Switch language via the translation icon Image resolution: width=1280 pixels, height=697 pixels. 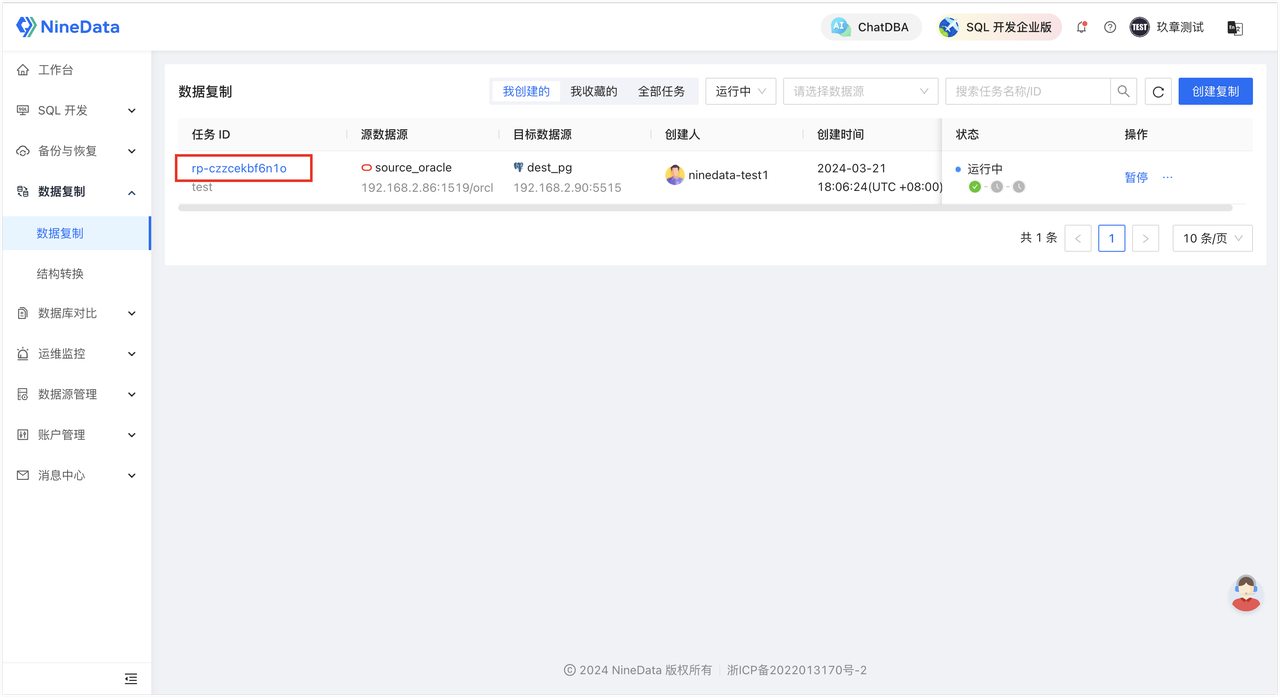1235,27
